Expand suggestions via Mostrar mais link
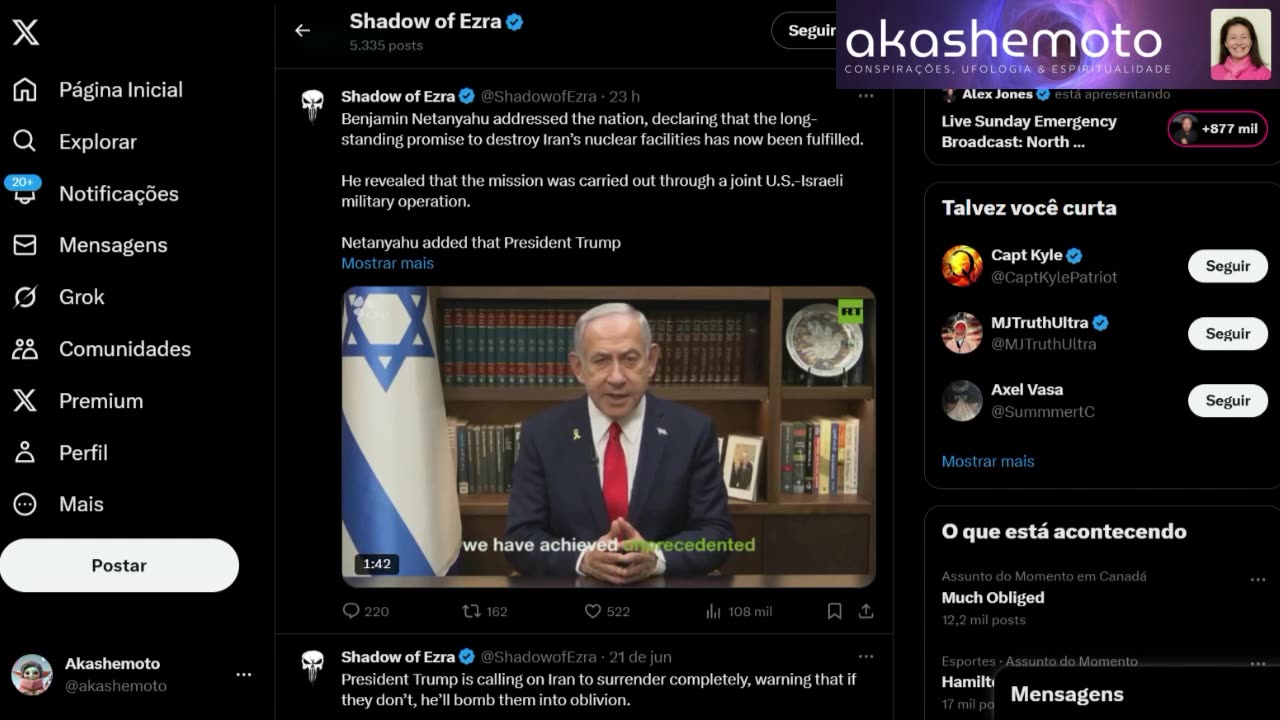Image resolution: width=1280 pixels, height=720 pixels. (x=987, y=461)
